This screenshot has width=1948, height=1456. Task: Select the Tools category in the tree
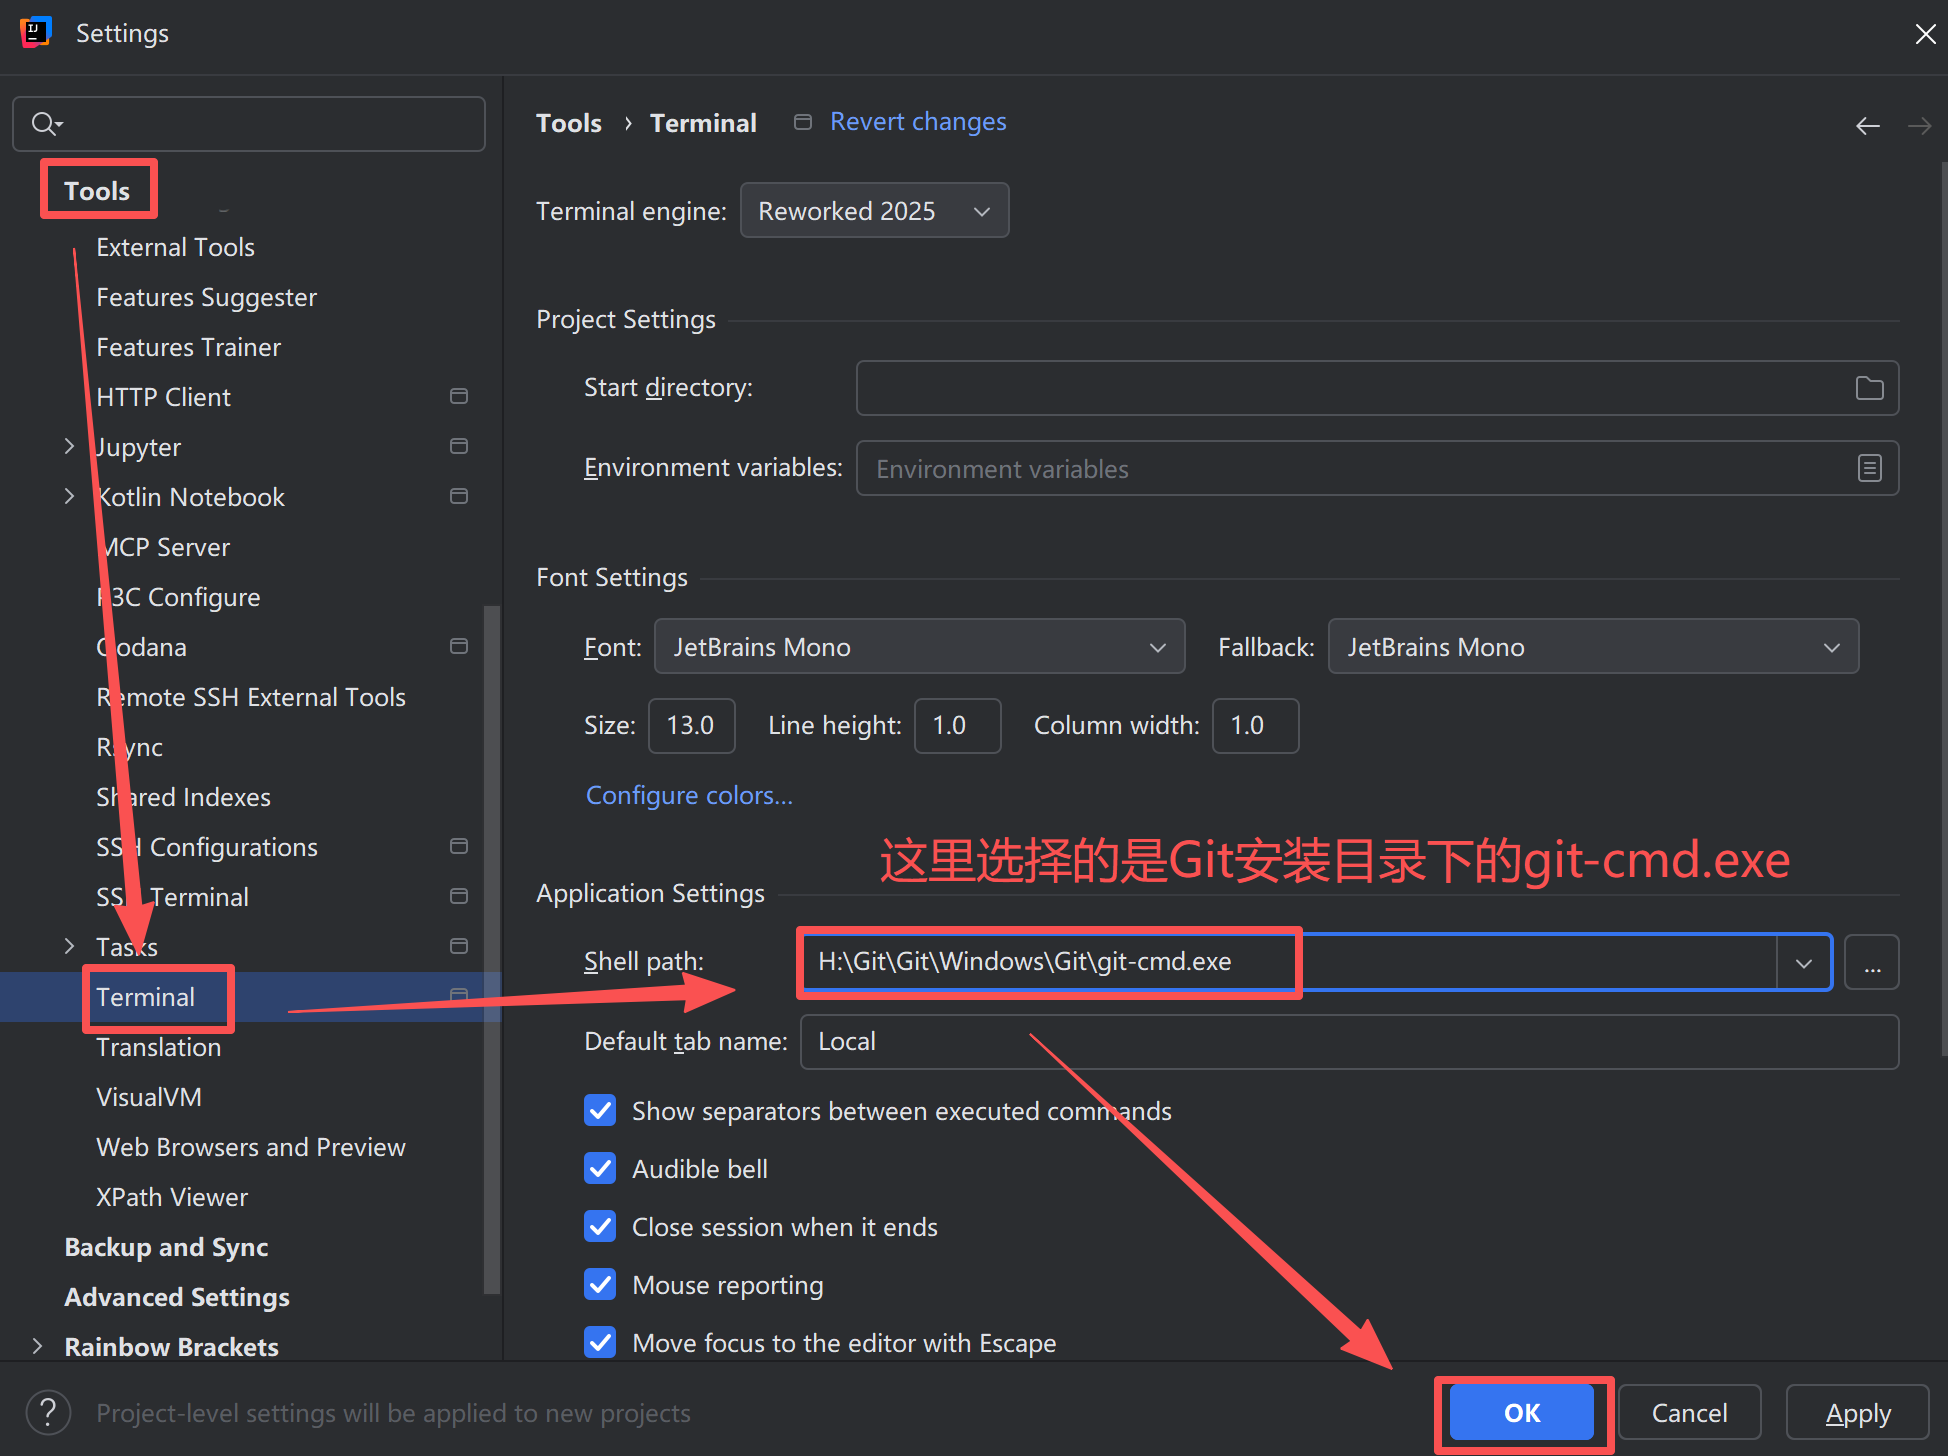97,191
